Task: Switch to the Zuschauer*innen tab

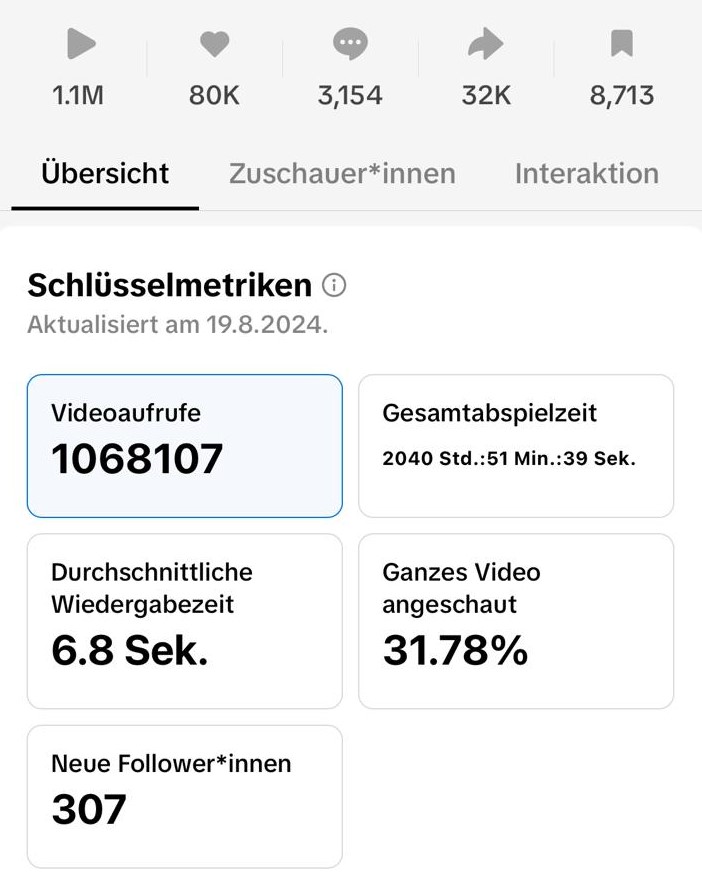Action: click(342, 173)
